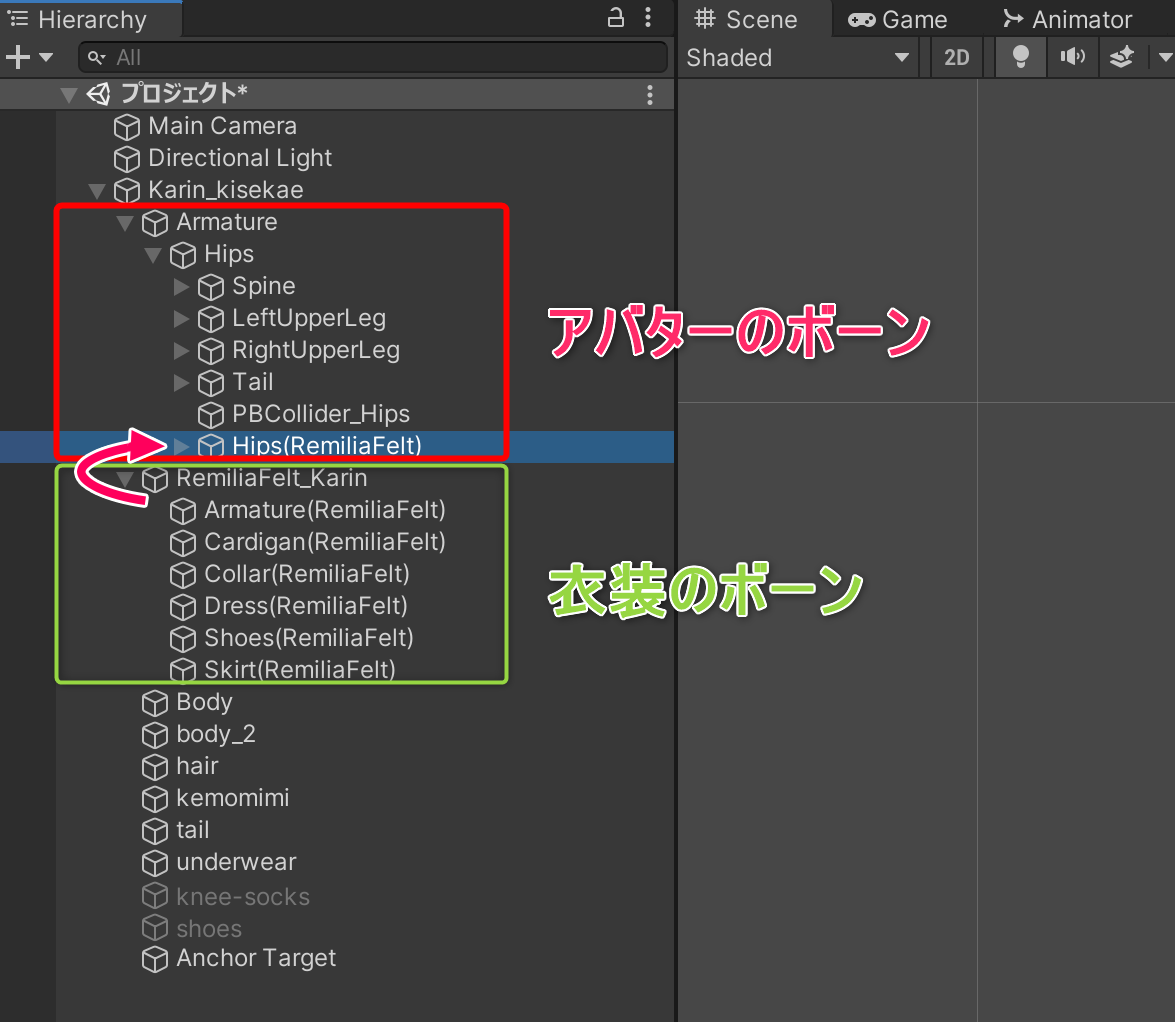1175x1022 pixels.
Task: Select the hair object
Action: [x=197, y=766]
